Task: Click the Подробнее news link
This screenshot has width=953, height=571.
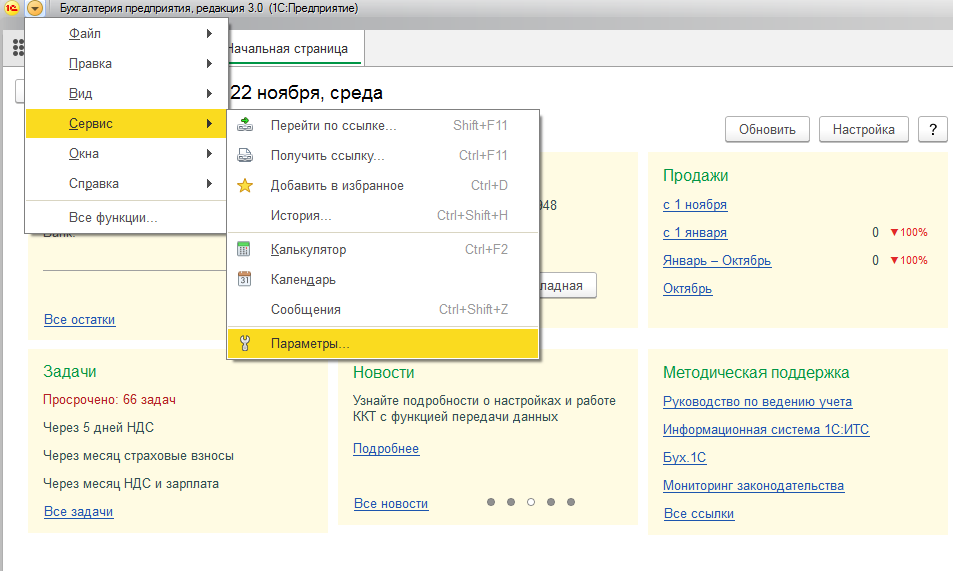Action: click(x=386, y=449)
